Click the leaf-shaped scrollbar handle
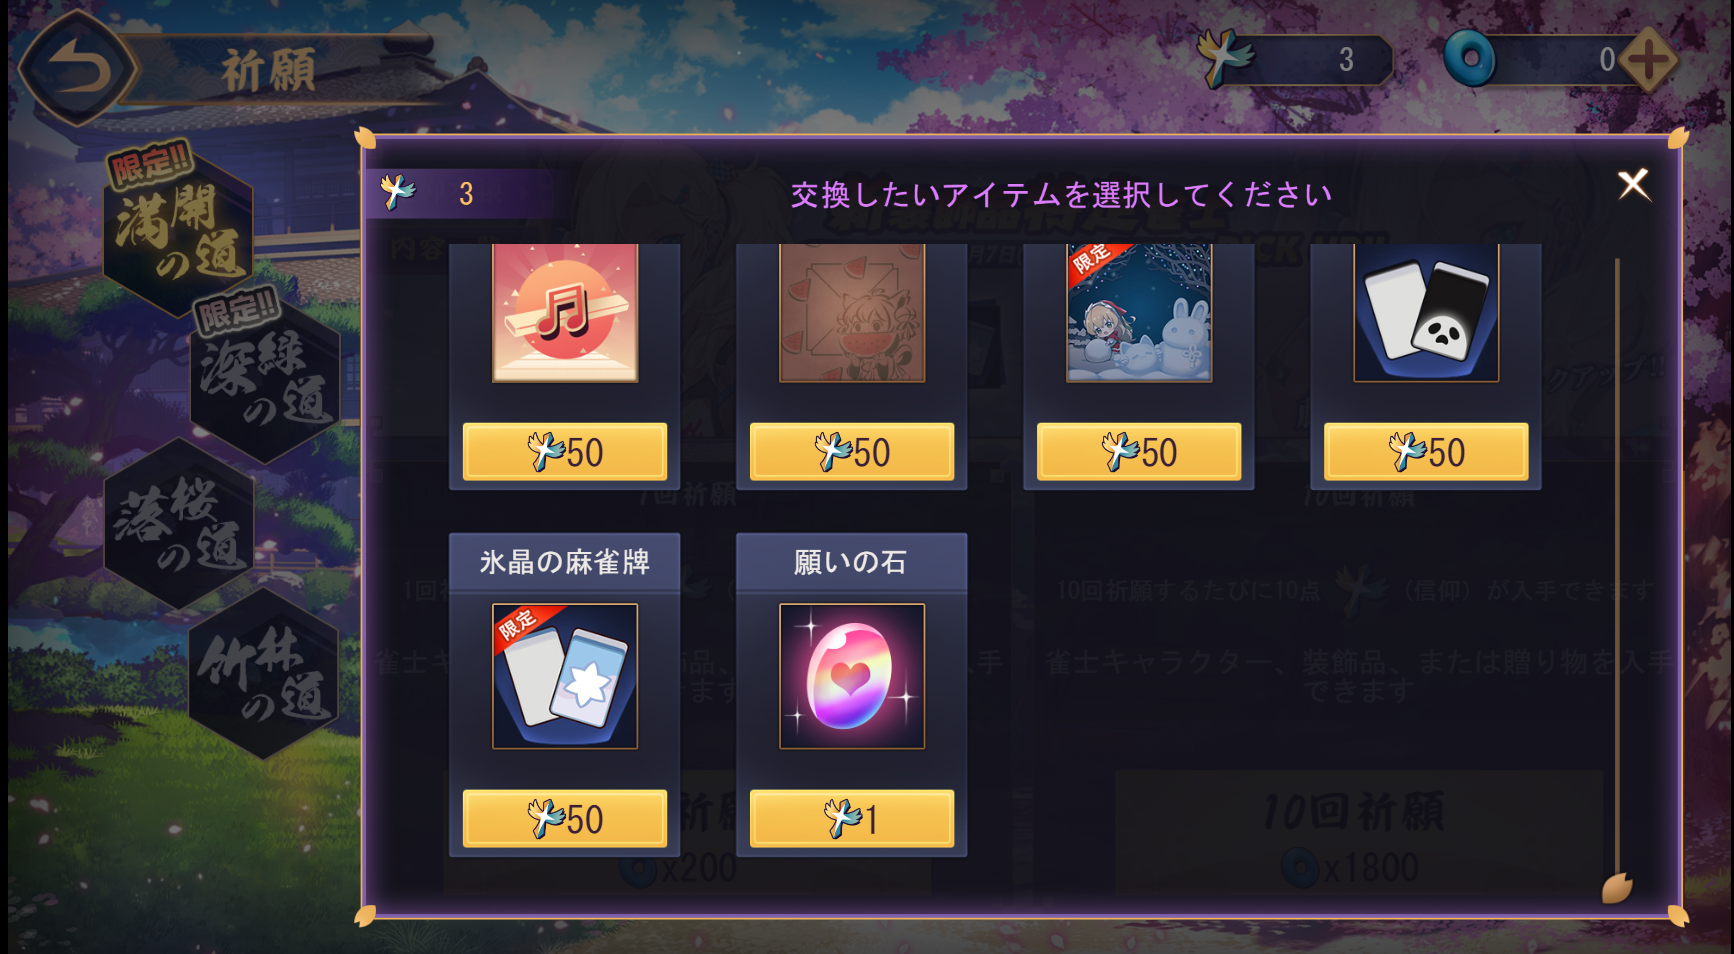The width and height of the screenshot is (1734, 954). pos(1617,887)
